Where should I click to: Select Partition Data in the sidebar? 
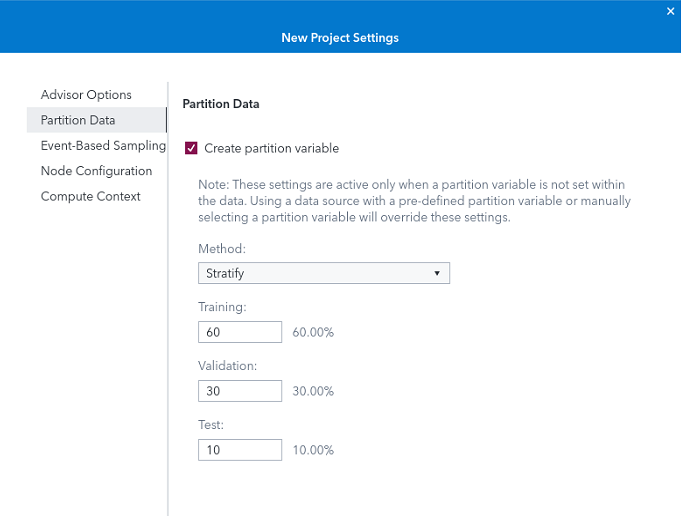coord(78,120)
